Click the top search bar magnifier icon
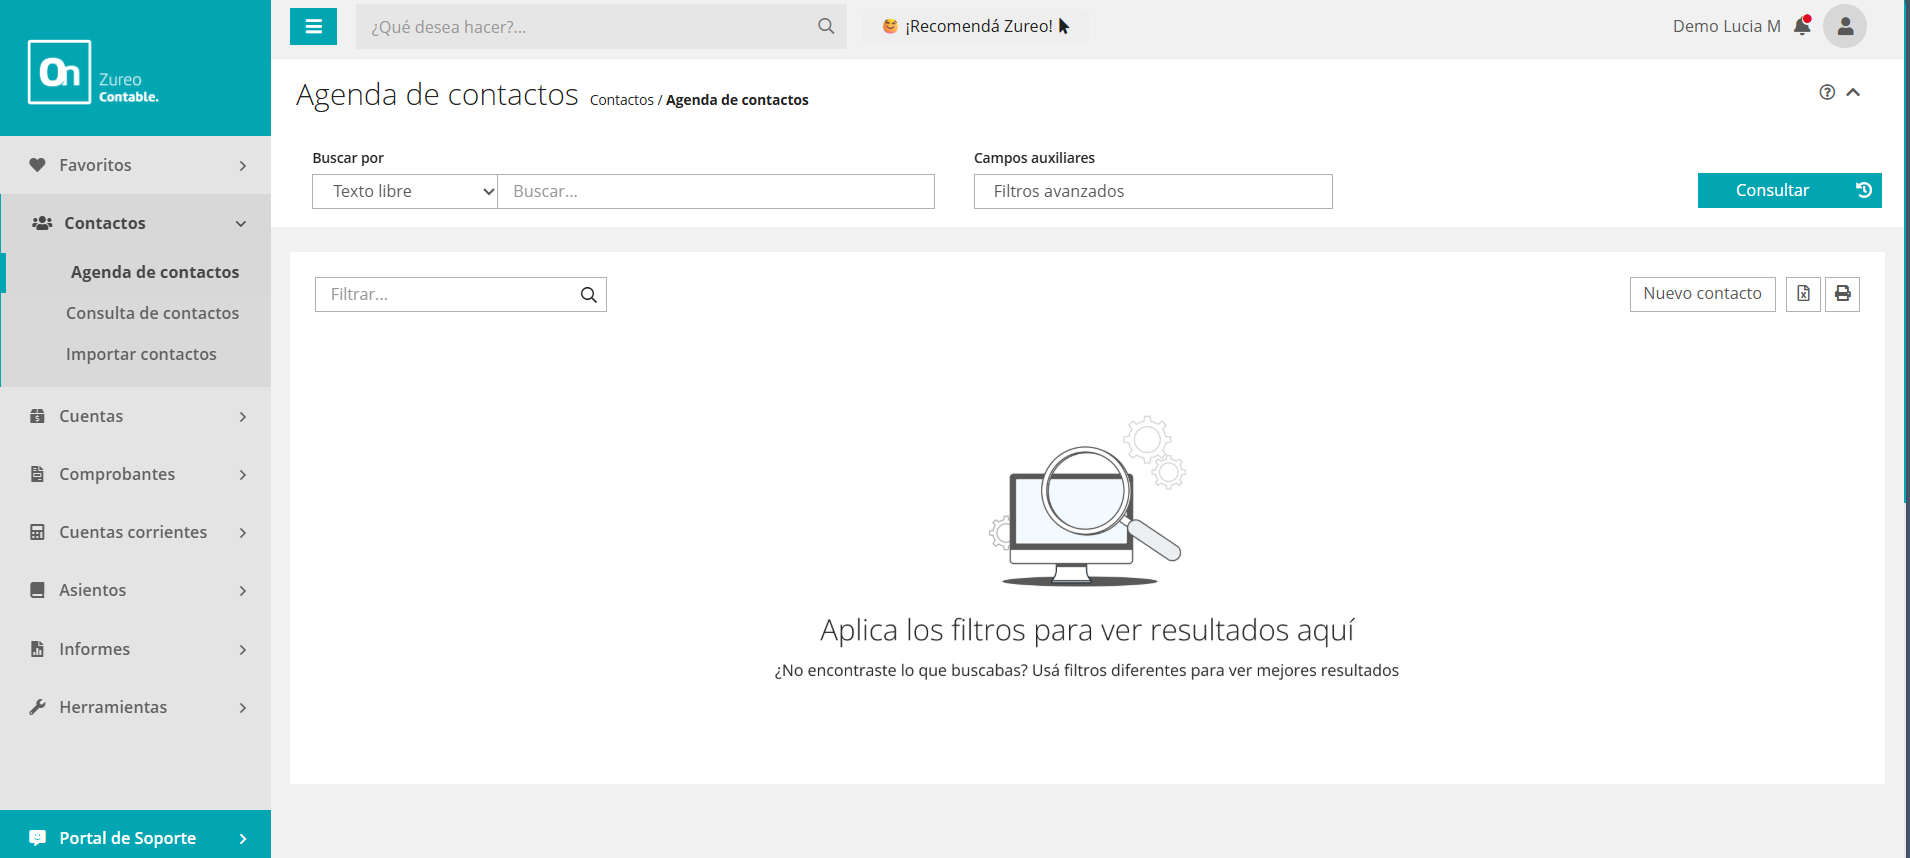Screen dimensions: 1910x858 click(825, 27)
